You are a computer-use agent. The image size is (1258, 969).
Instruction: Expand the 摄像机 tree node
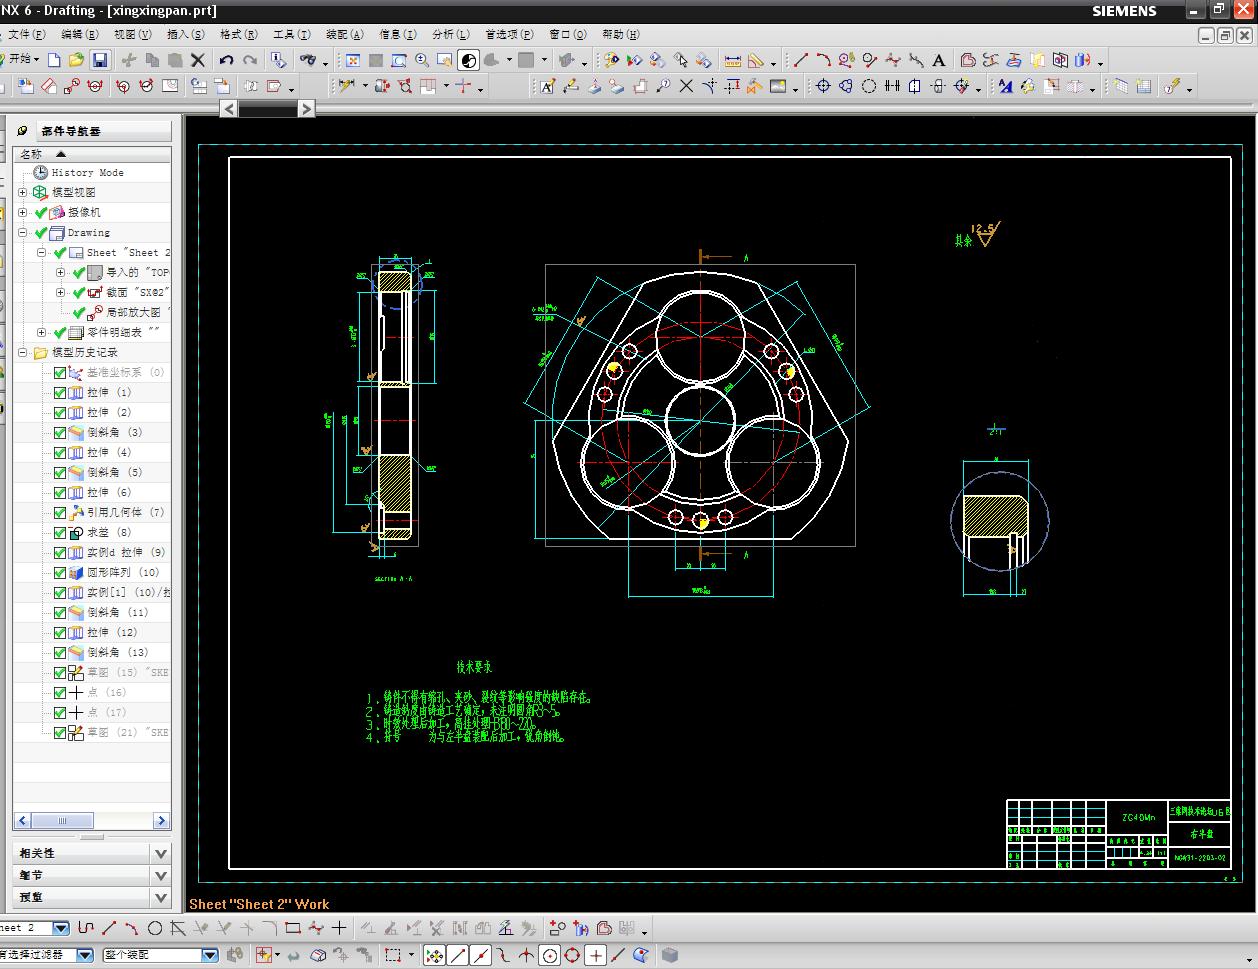[x=23, y=212]
